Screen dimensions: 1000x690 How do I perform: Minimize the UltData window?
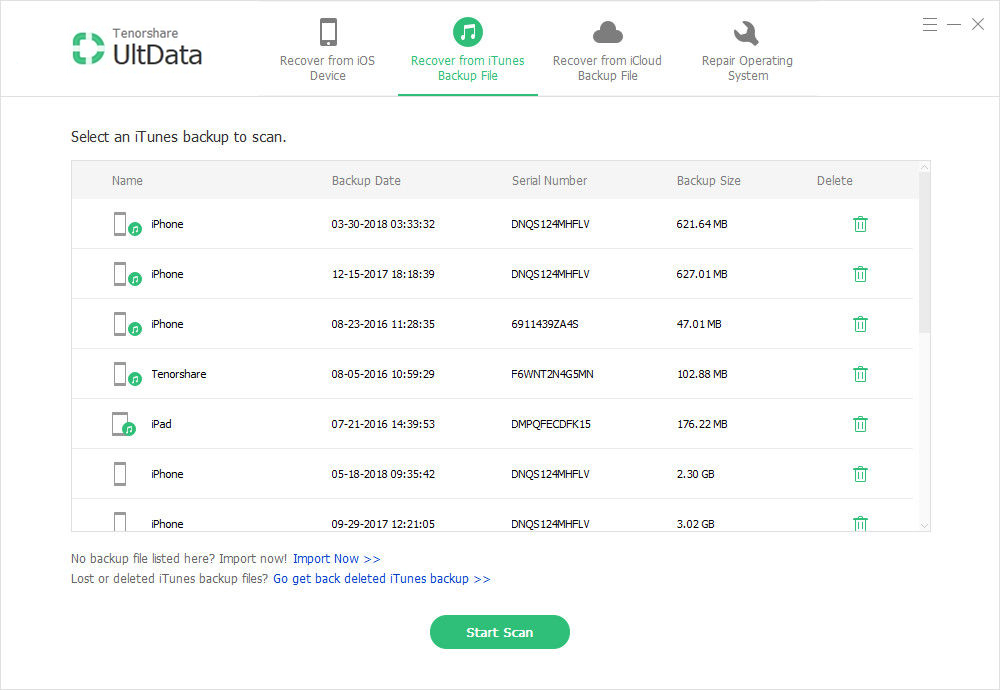[x=953, y=25]
